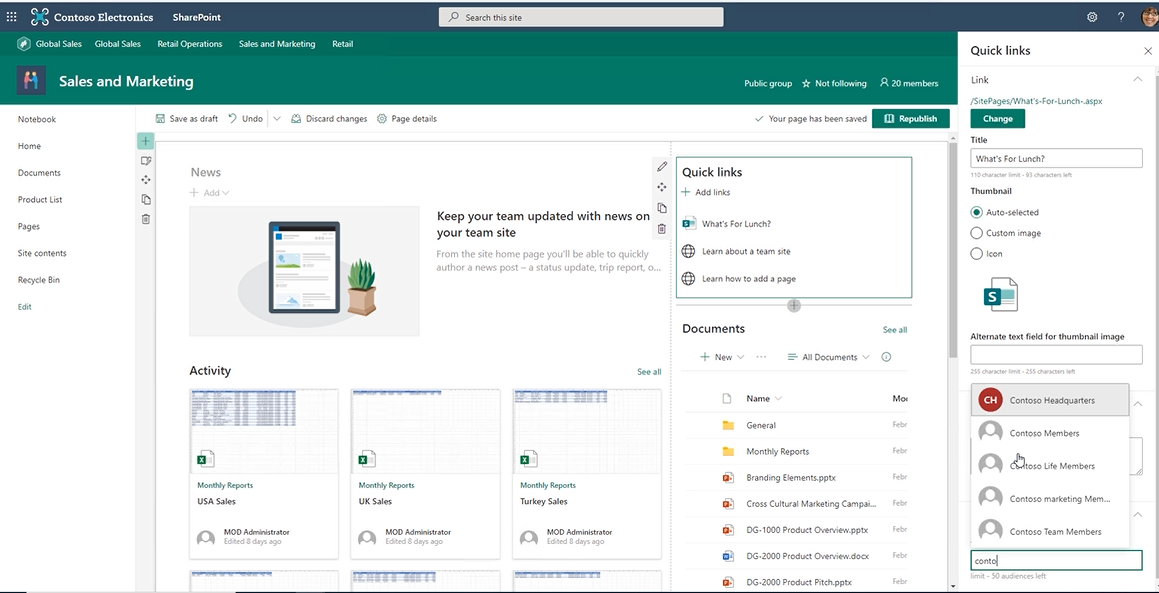Viewport: 1159px width, 593px height.
Task: Add web part plus below Quick links
Action: click(x=794, y=305)
